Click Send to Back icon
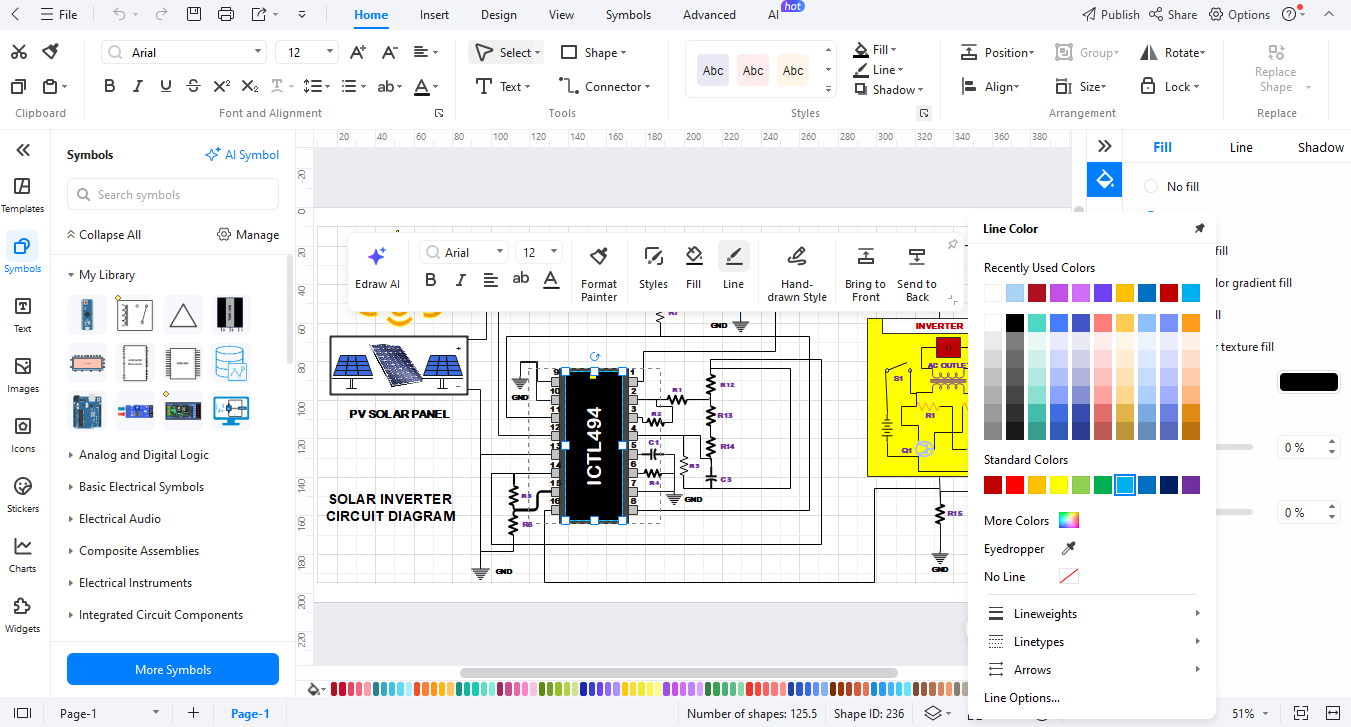 click(x=917, y=273)
